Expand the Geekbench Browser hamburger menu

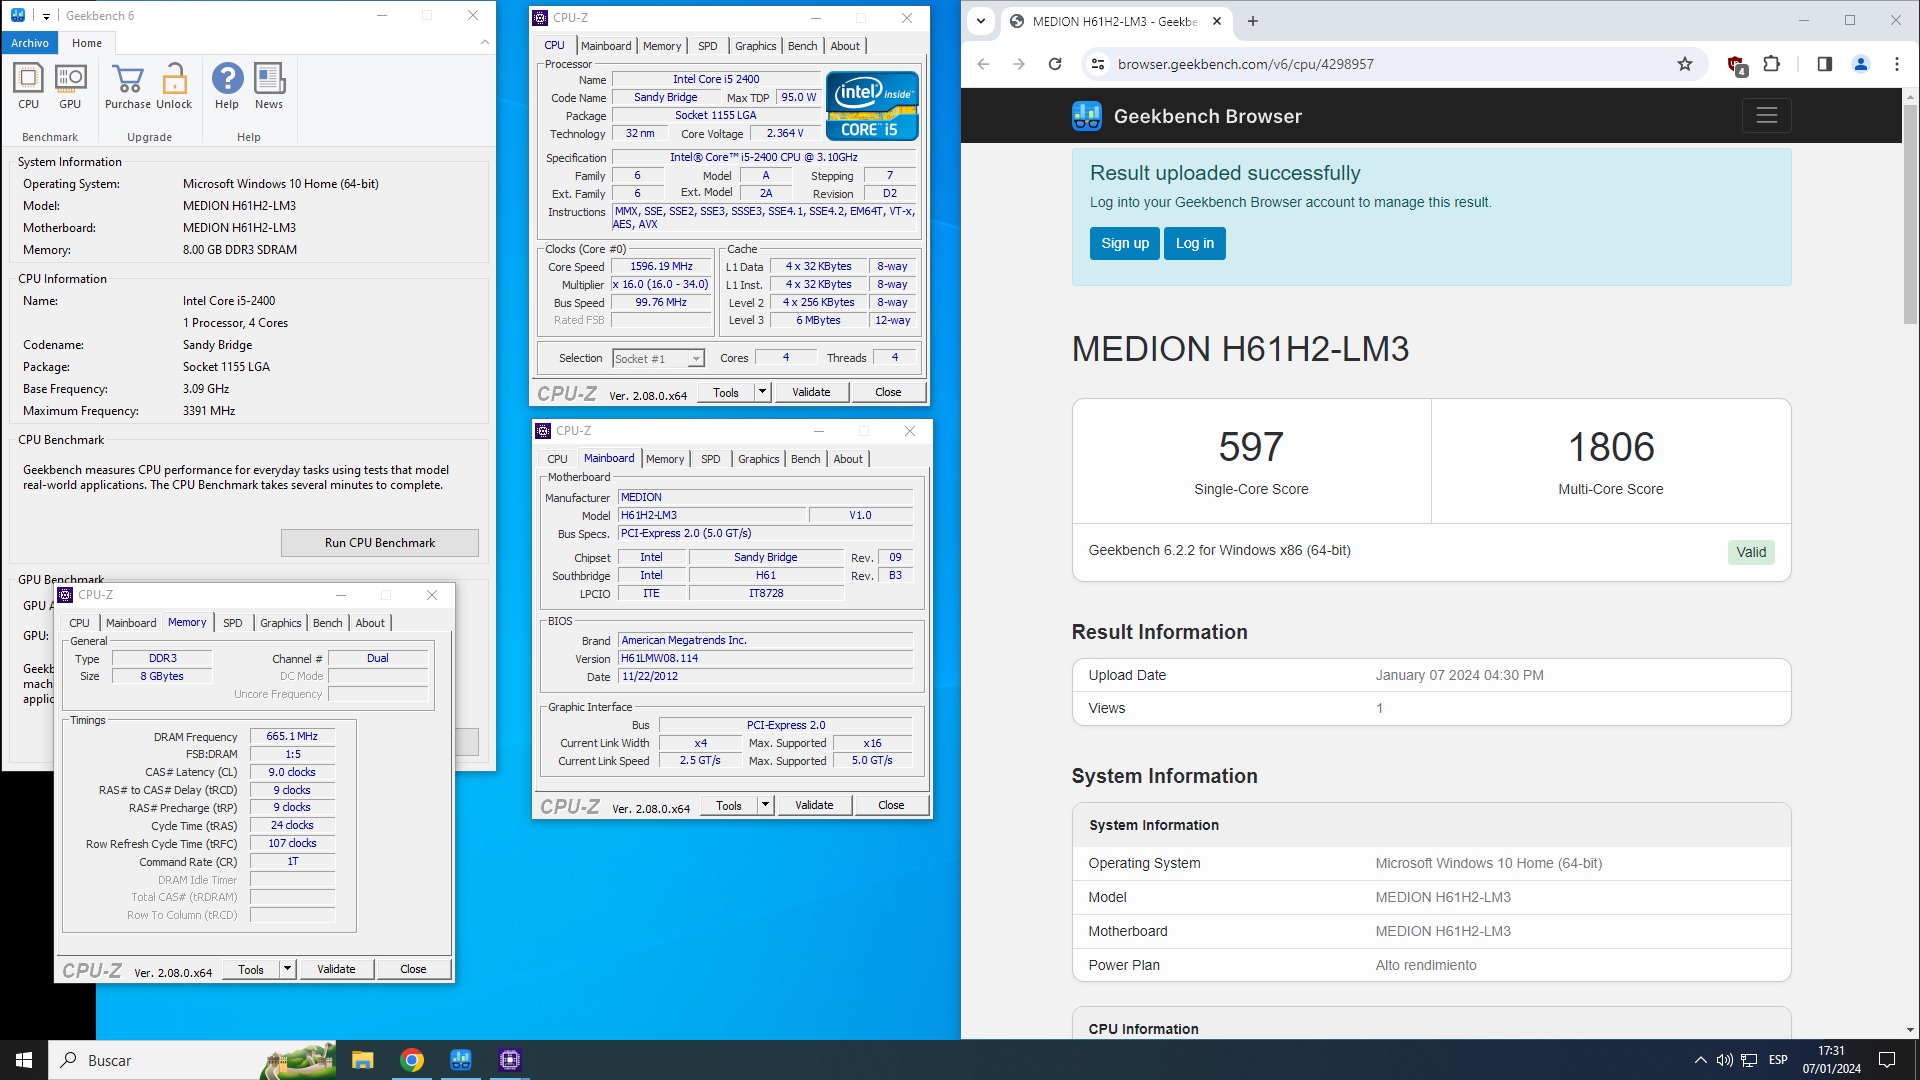1767,116
